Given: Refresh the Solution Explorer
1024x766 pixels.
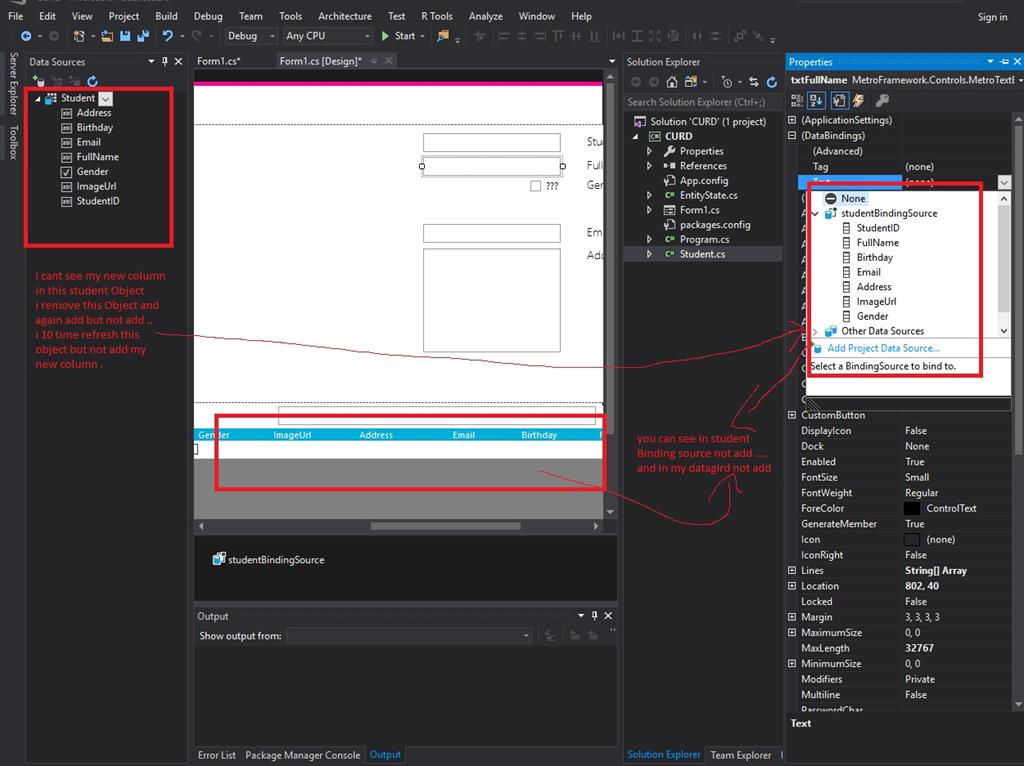Looking at the screenshot, I should pos(772,82).
